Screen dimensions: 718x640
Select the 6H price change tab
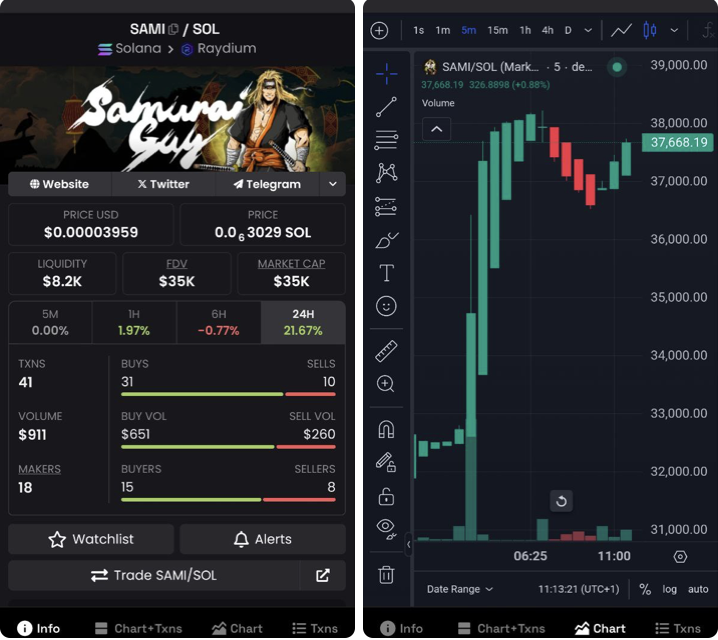218,322
